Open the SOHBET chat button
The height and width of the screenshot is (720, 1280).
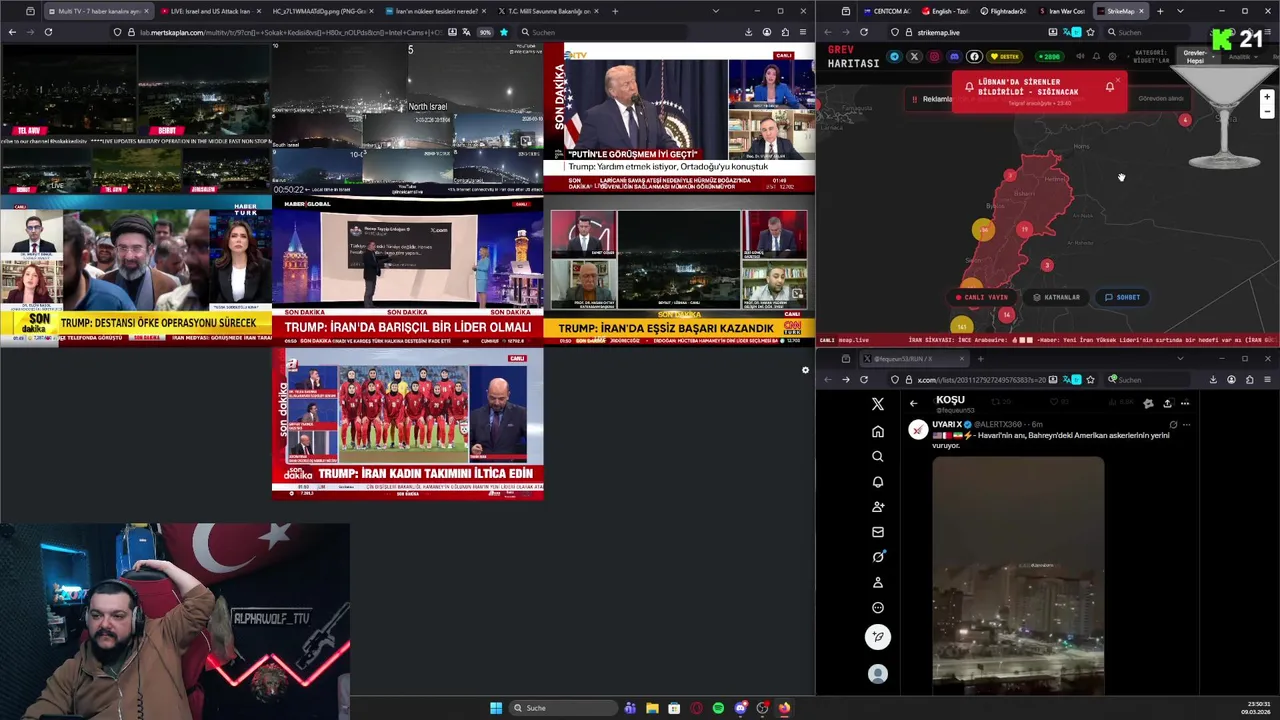coord(1122,297)
